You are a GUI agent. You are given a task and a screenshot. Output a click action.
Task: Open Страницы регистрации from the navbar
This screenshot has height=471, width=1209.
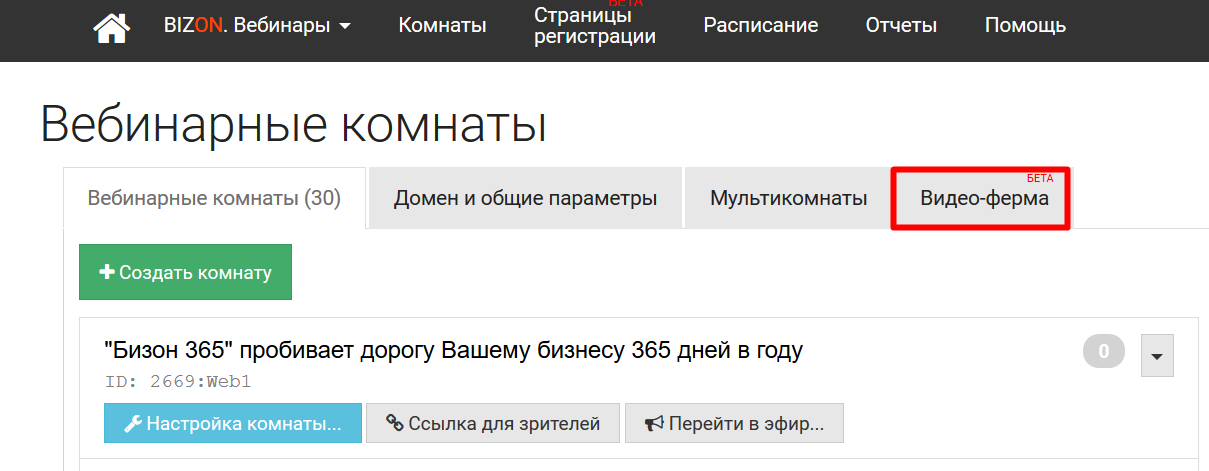pyautogui.click(x=594, y=27)
